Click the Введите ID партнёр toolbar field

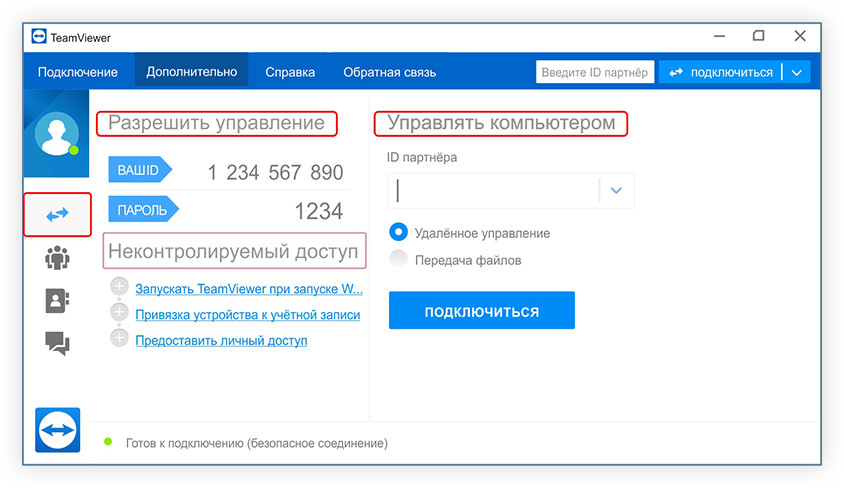tap(595, 72)
